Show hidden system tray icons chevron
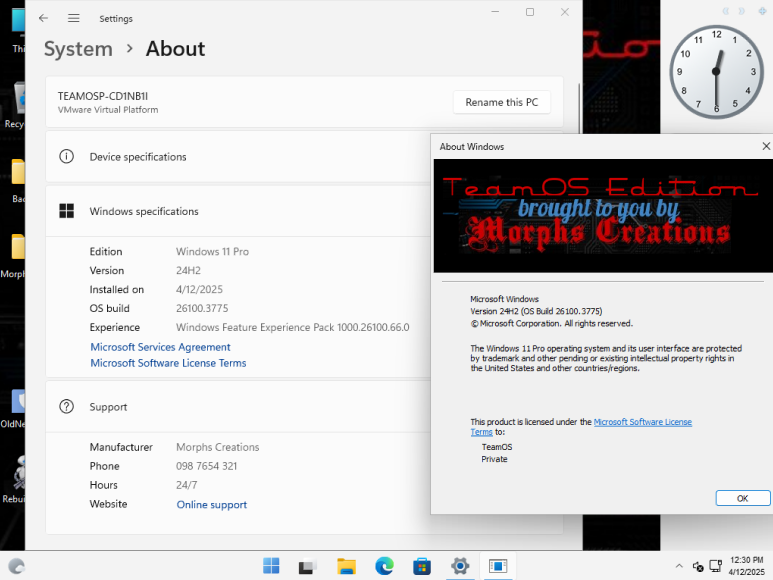The width and height of the screenshot is (773, 580). click(679, 566)
